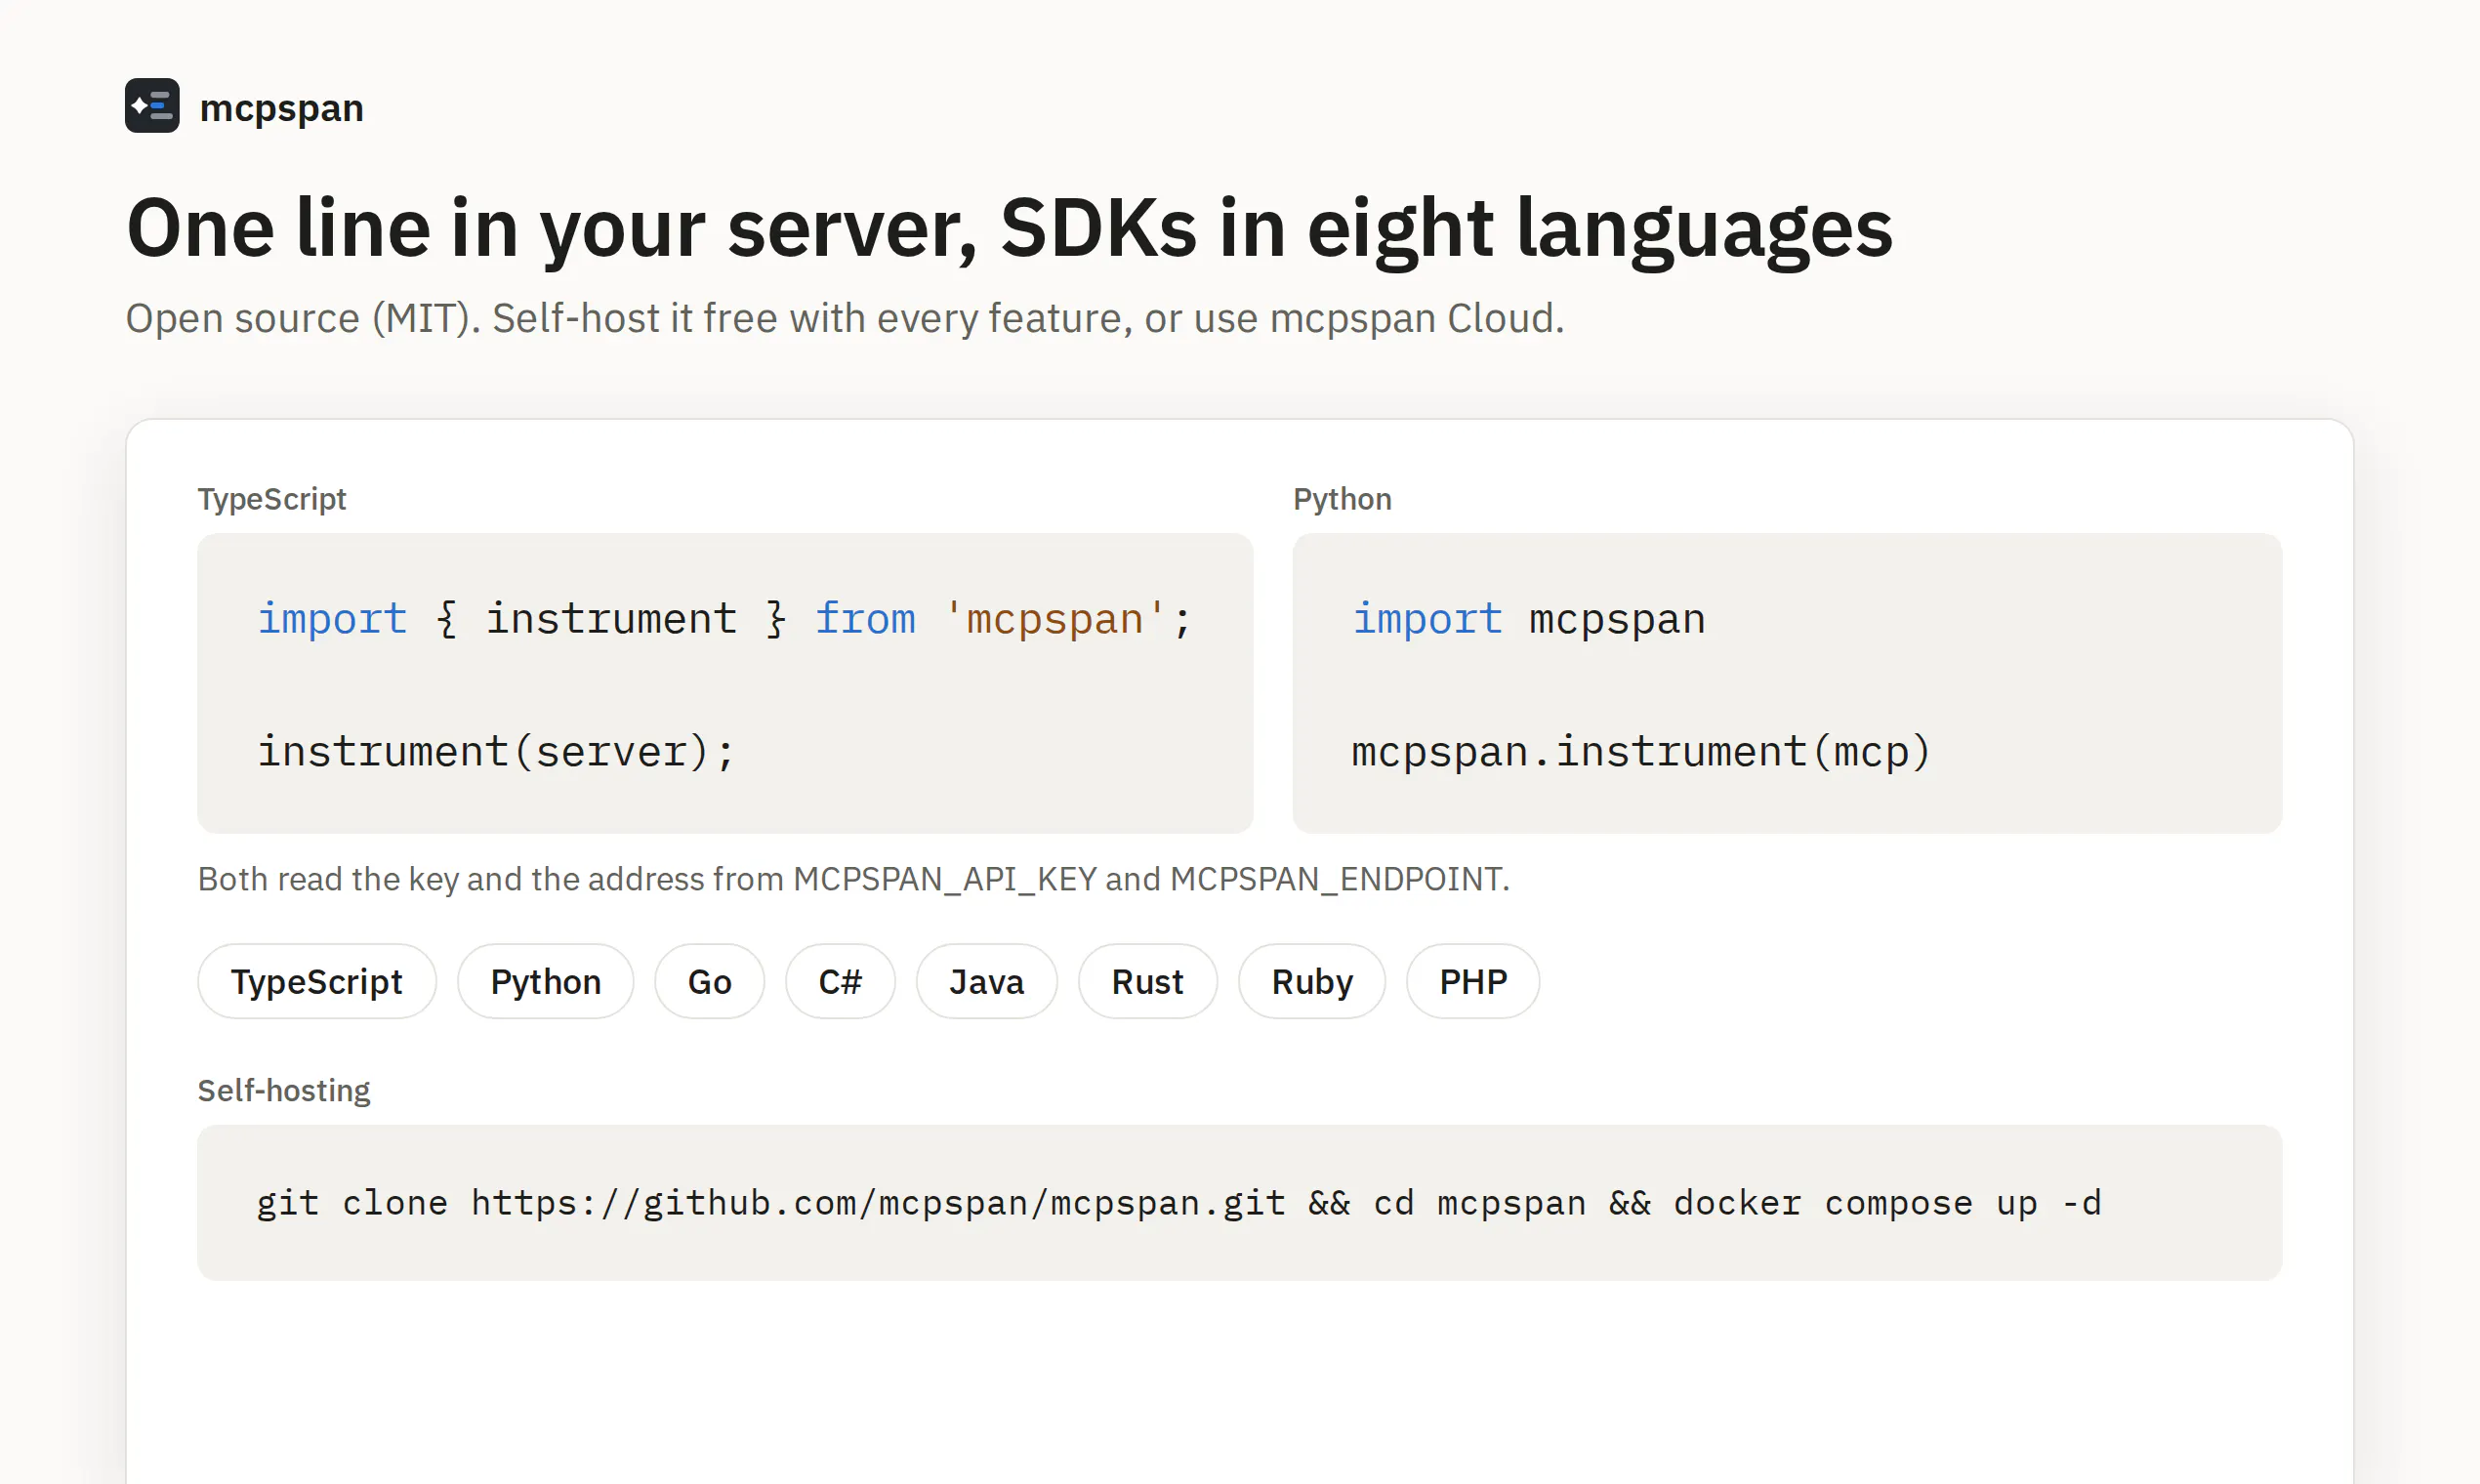Click the page heading about eight languages
This screenshot has height=1484, width=2480.
click(1010, 229)
